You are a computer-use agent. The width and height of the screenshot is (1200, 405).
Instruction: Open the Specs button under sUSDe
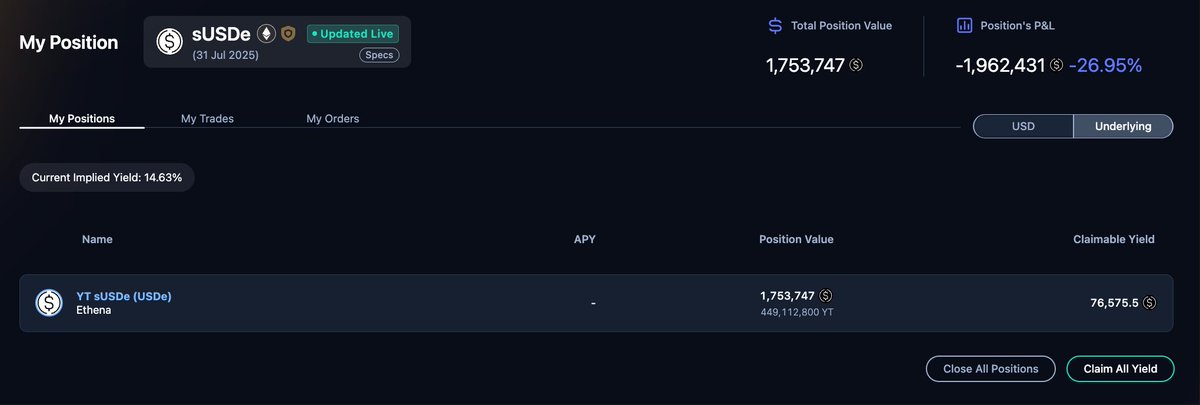click(377, 55)
